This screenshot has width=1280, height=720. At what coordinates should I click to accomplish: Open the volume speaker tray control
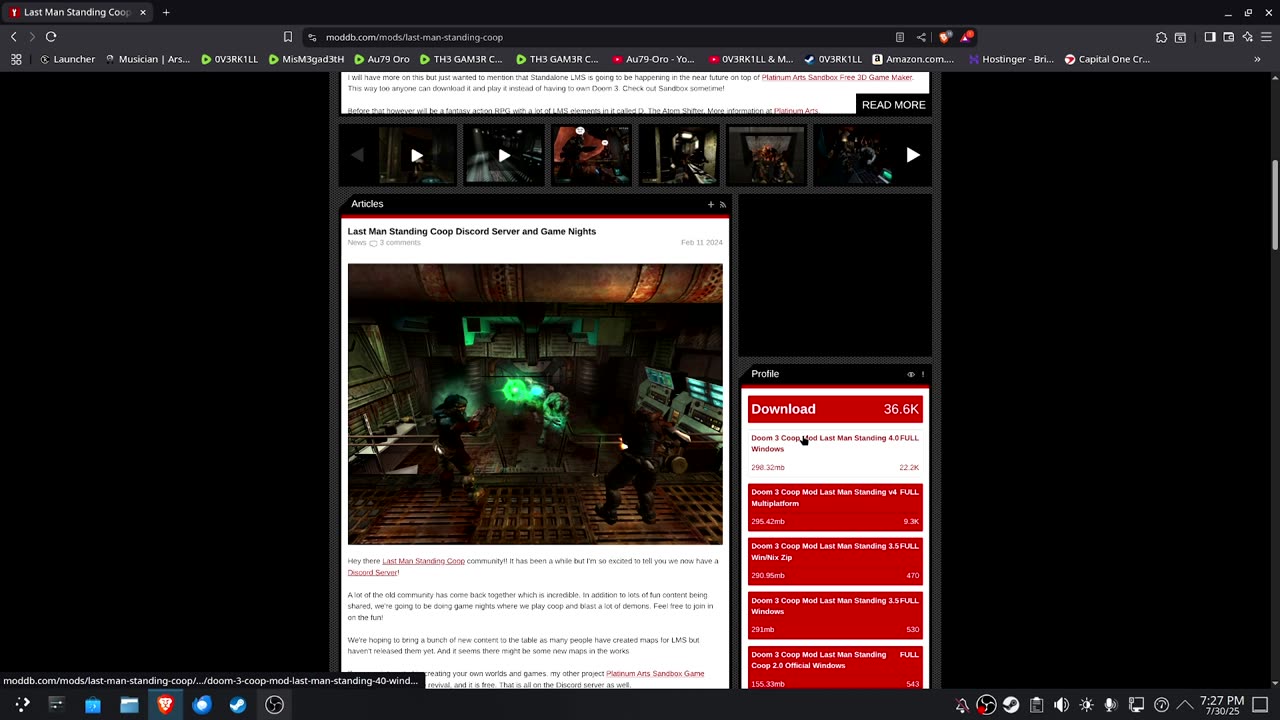(x=1062, y=705)
